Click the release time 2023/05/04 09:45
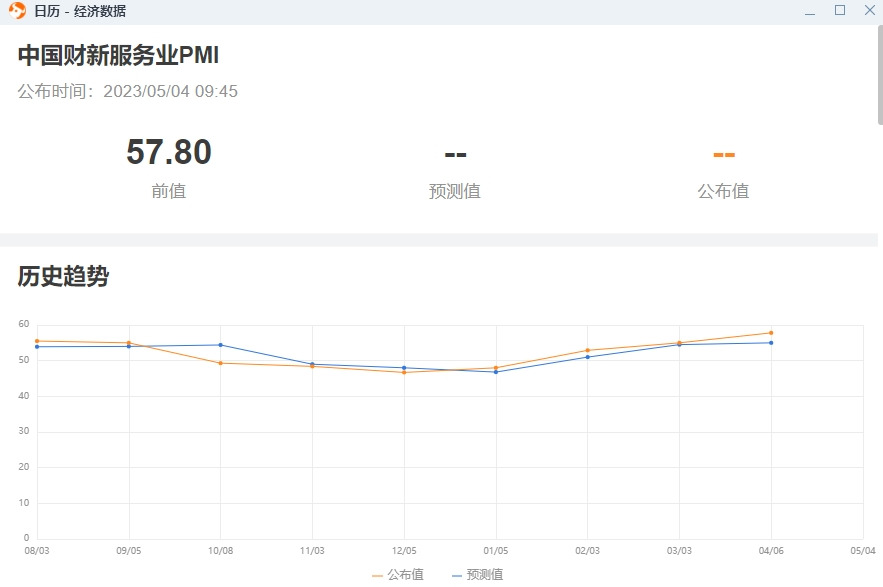This screenshot has height=587, width=883. pyautogui.click(x=171, y=91)
